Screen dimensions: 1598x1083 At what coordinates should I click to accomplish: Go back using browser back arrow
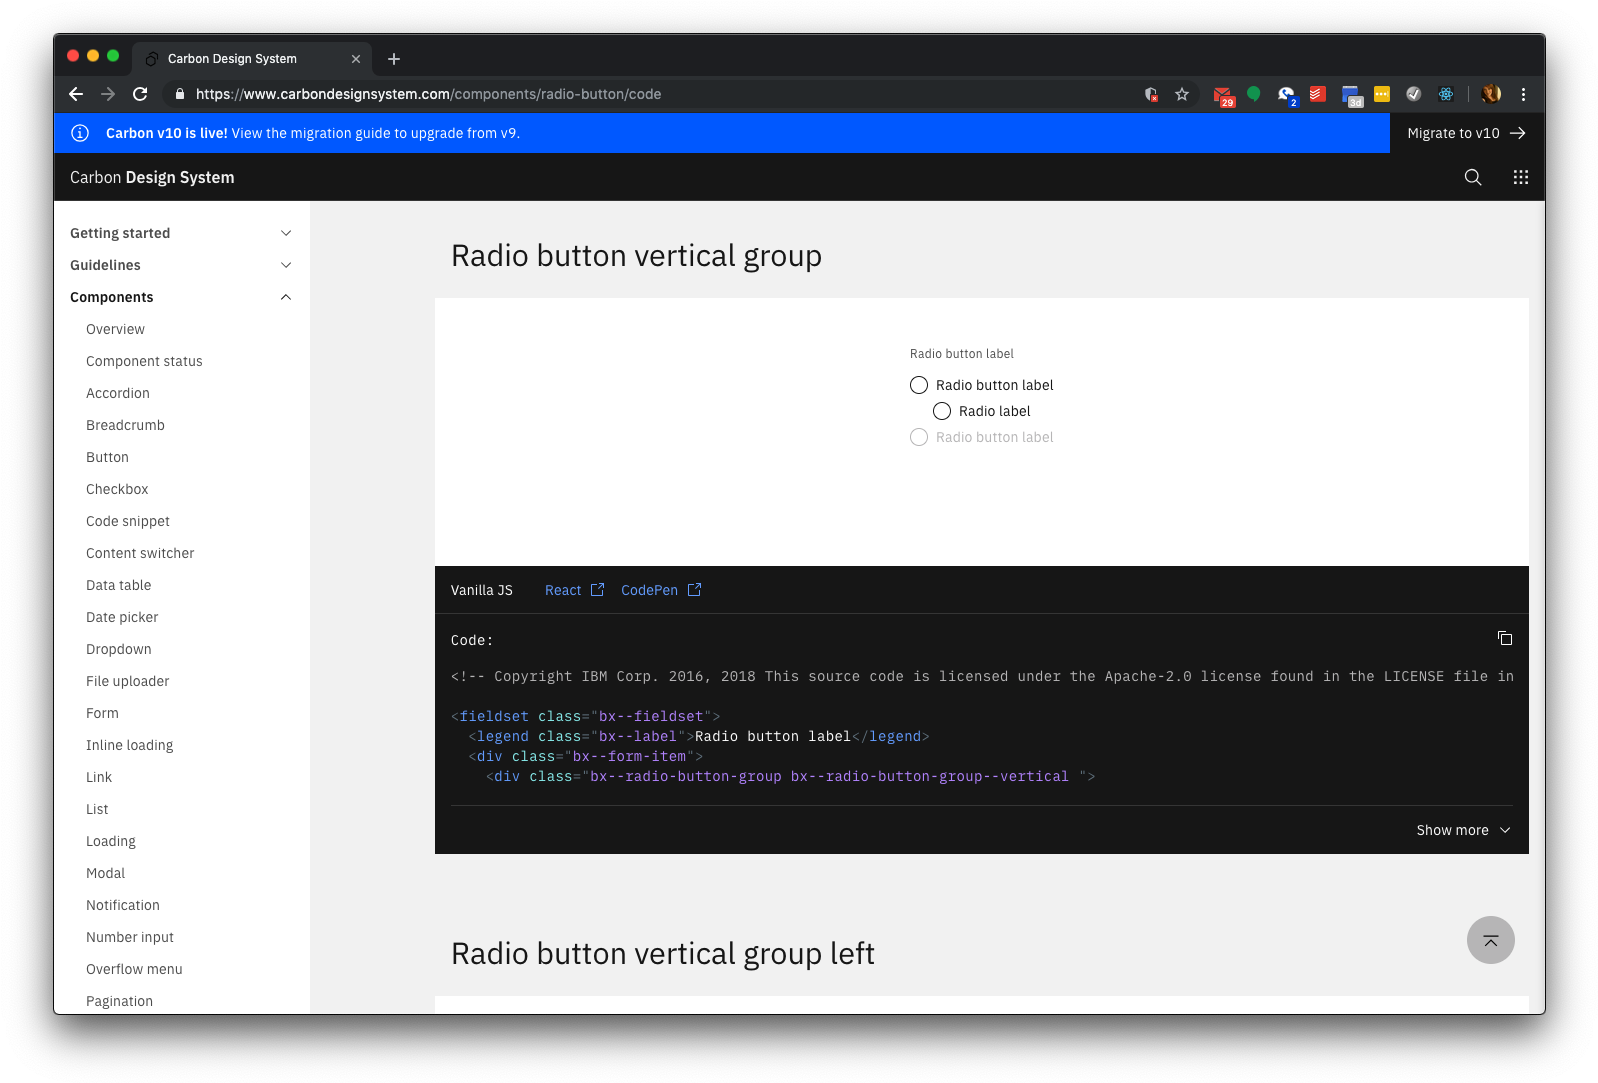(x=76, y=94)
